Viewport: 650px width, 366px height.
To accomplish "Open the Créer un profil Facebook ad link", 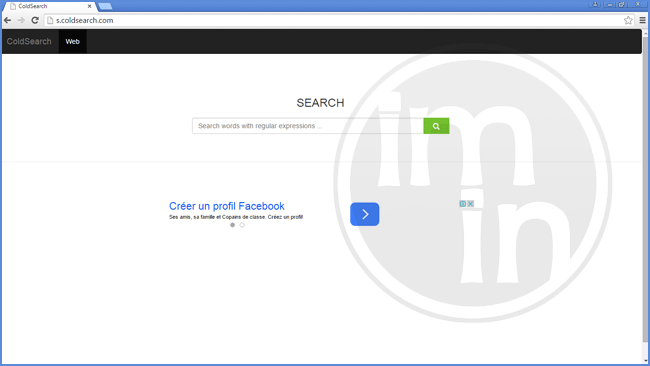I will click(x=227, y=206).
